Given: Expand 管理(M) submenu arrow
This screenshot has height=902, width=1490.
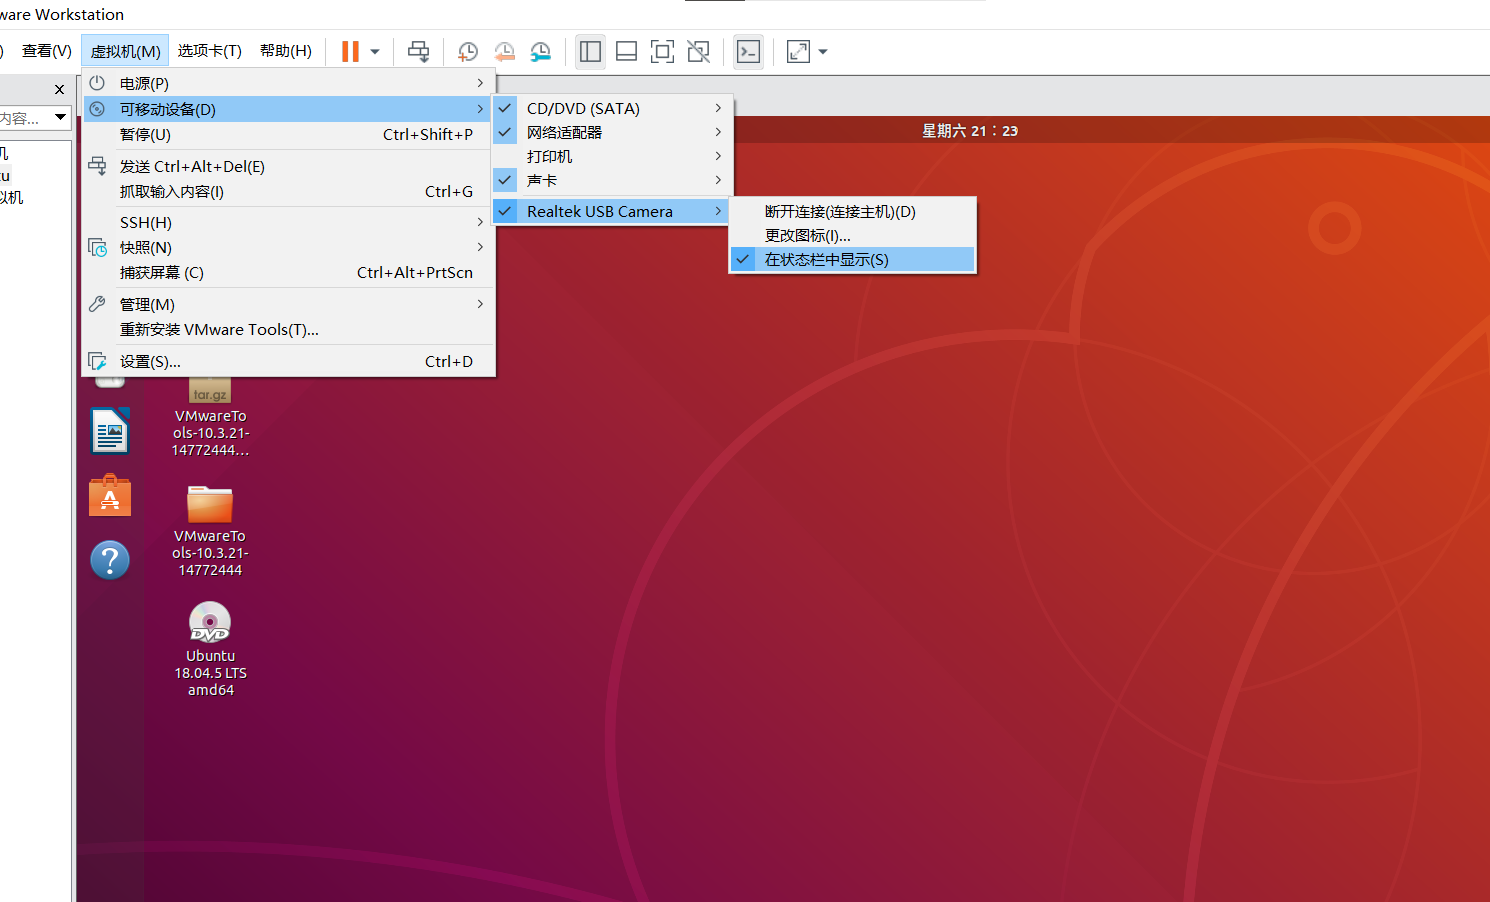Looking at the screenshot, I should [x=480, y=304].
